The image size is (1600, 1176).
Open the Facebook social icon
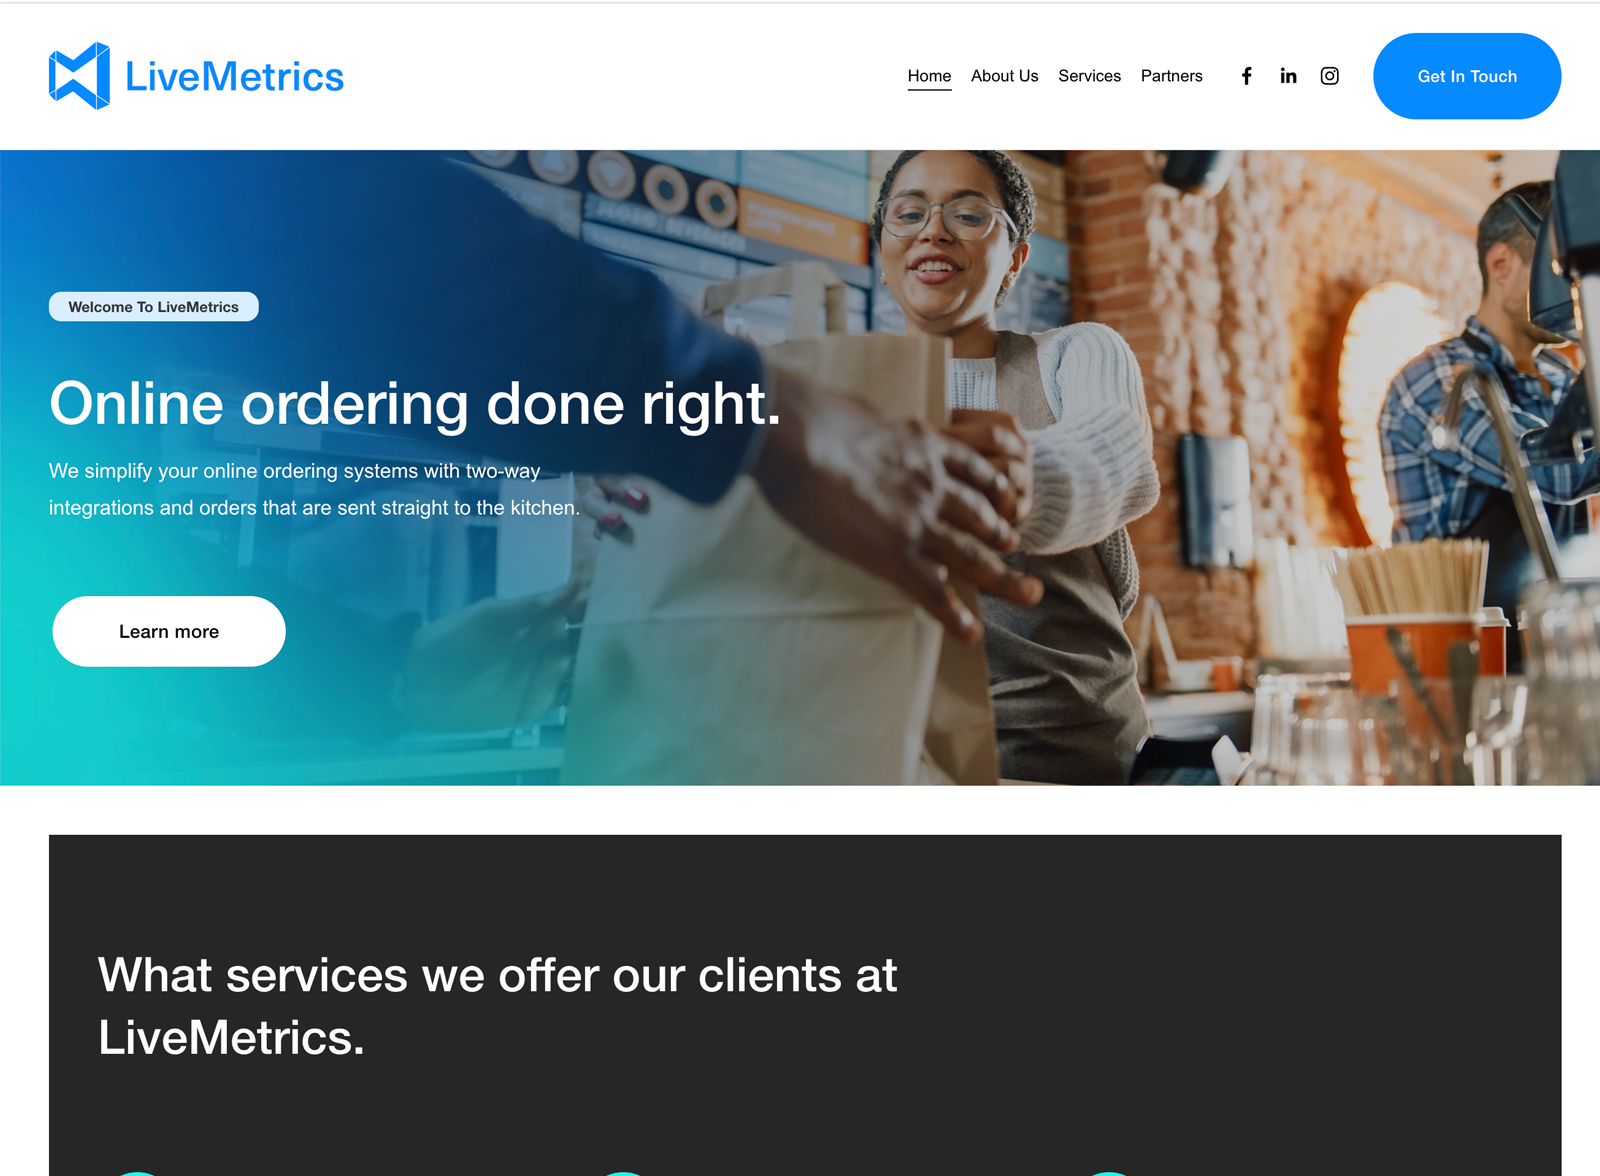(1246, 76)
